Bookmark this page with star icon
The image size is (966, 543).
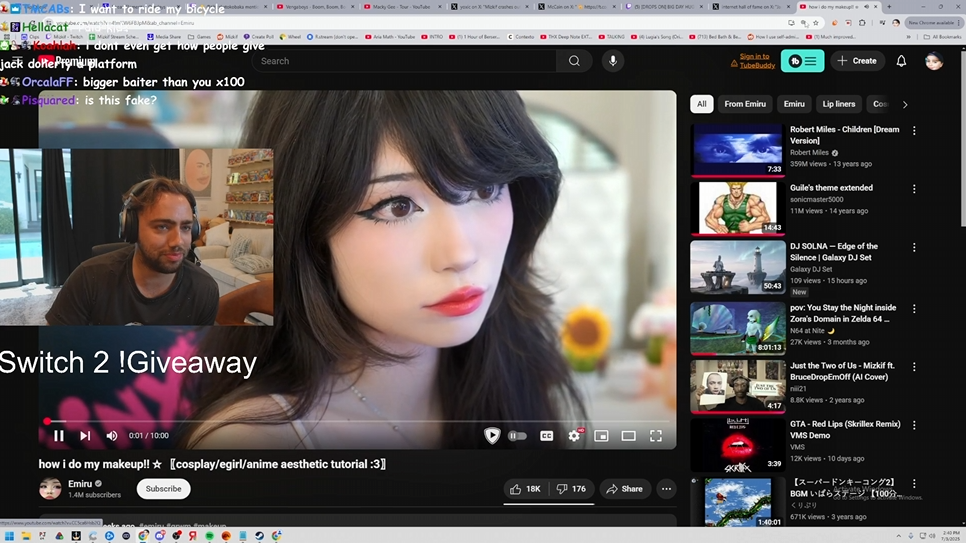click(x=816, y=23)
